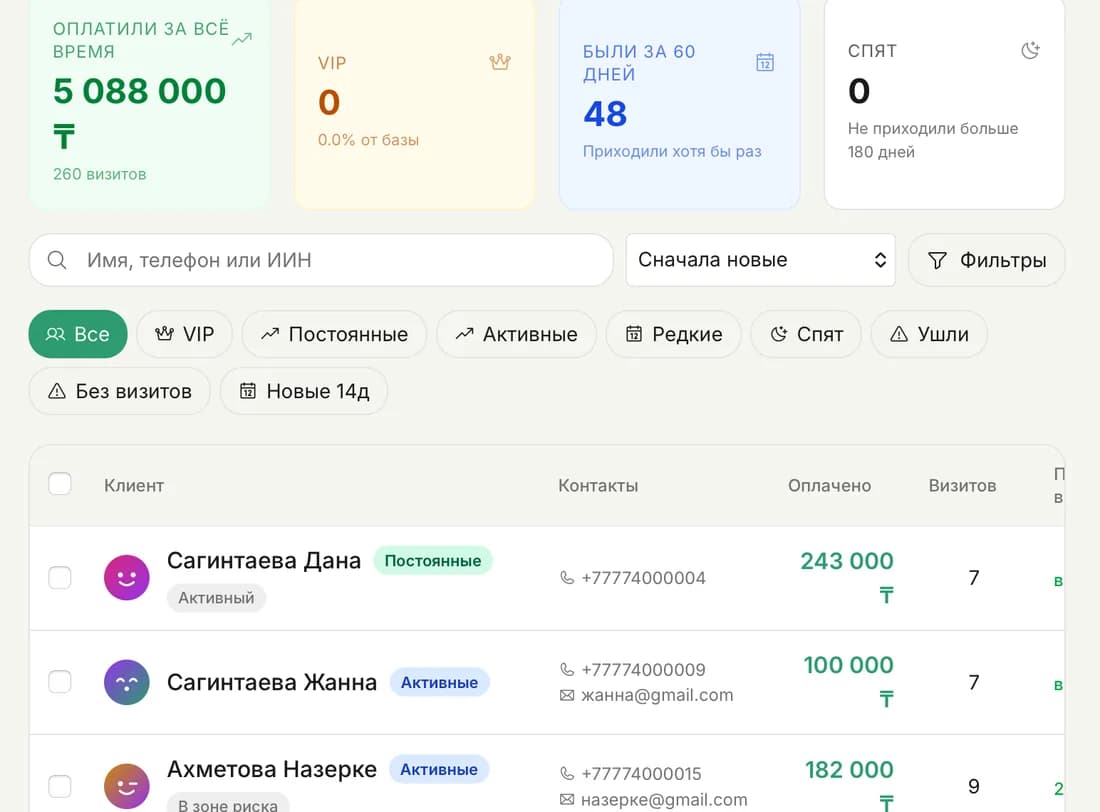Tick the checkbox for Сагинтаева Дана
1100x812 pixels.
coord(60,578)
